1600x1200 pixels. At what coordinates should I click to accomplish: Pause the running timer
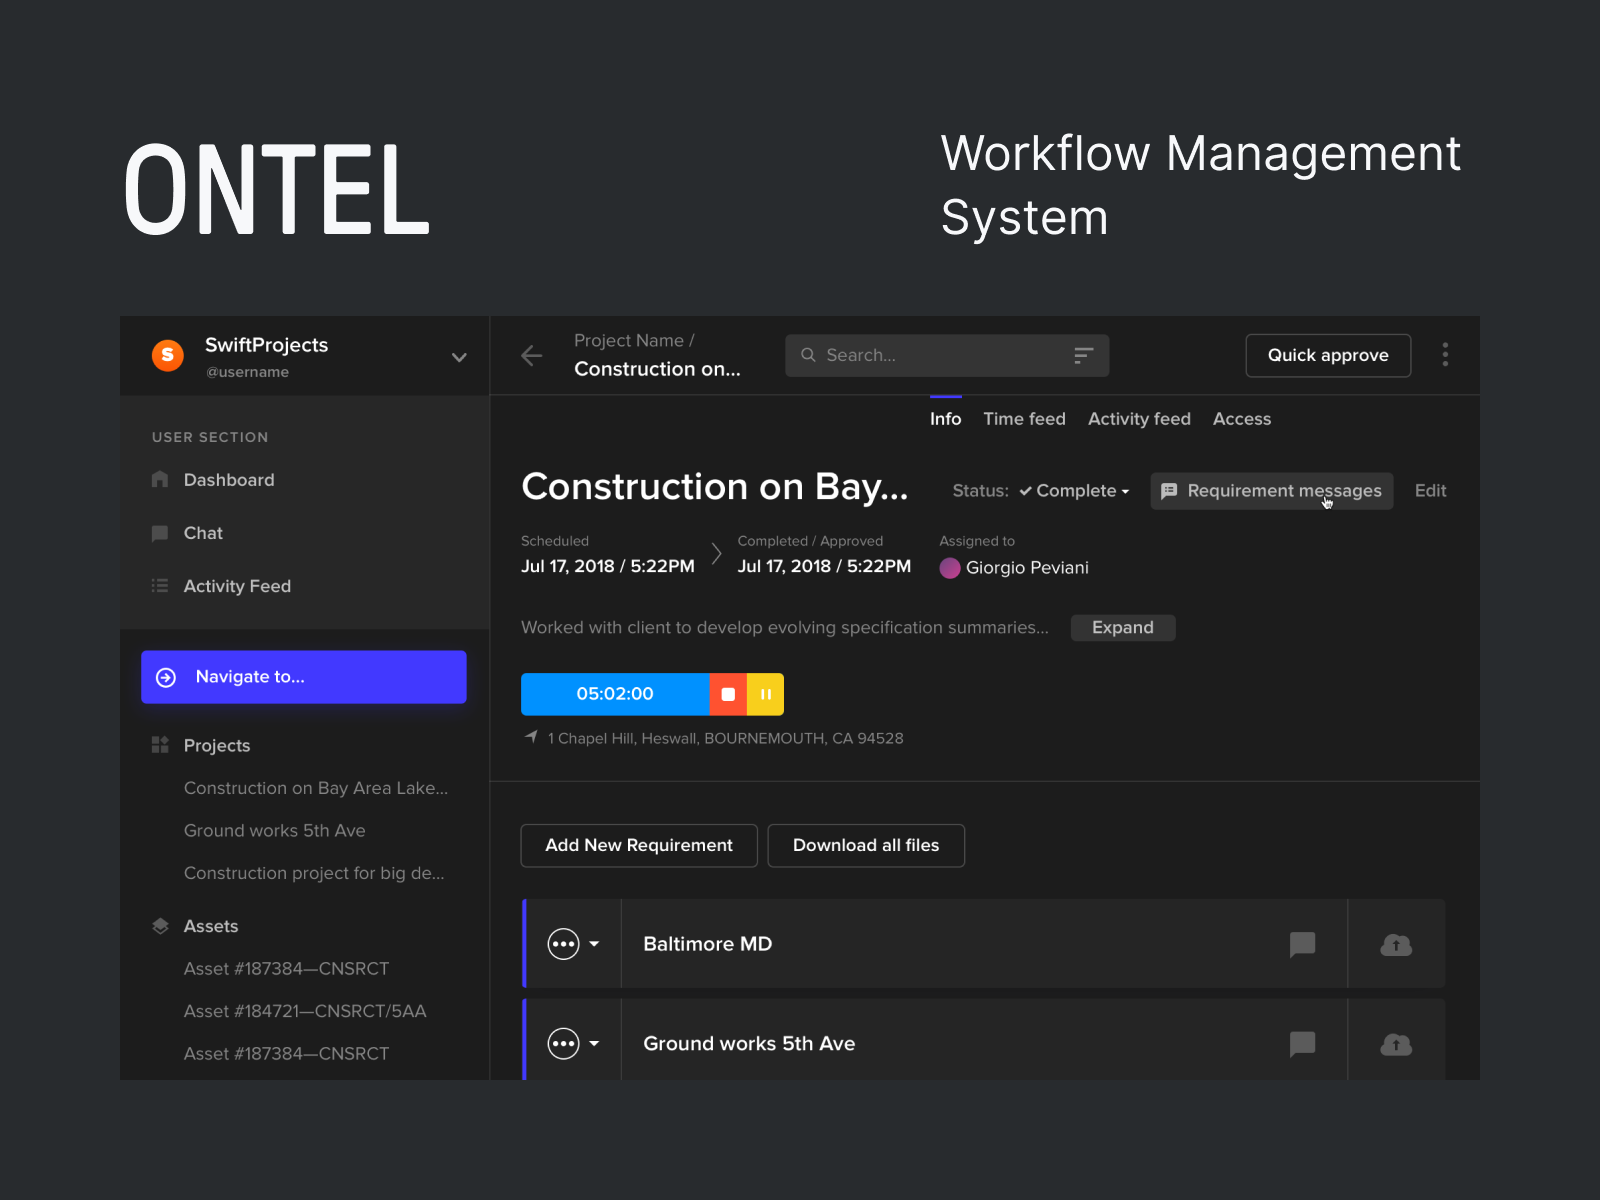765,694
